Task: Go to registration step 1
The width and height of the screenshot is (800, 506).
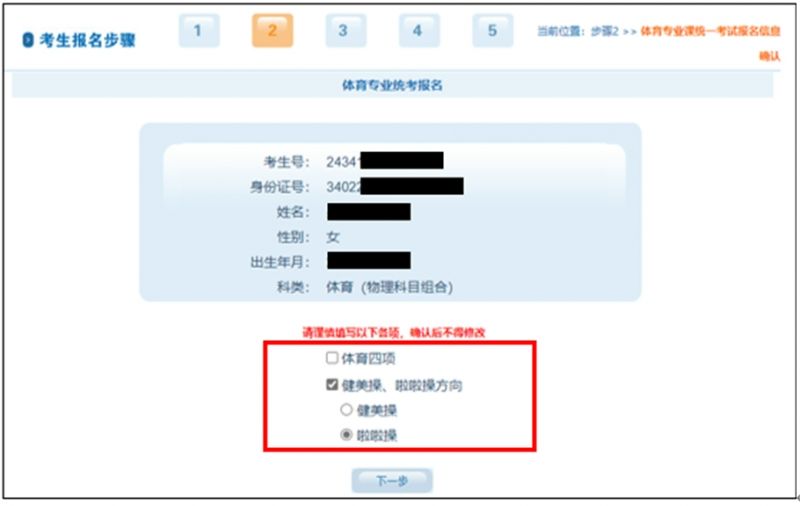Action: (199, 31)
